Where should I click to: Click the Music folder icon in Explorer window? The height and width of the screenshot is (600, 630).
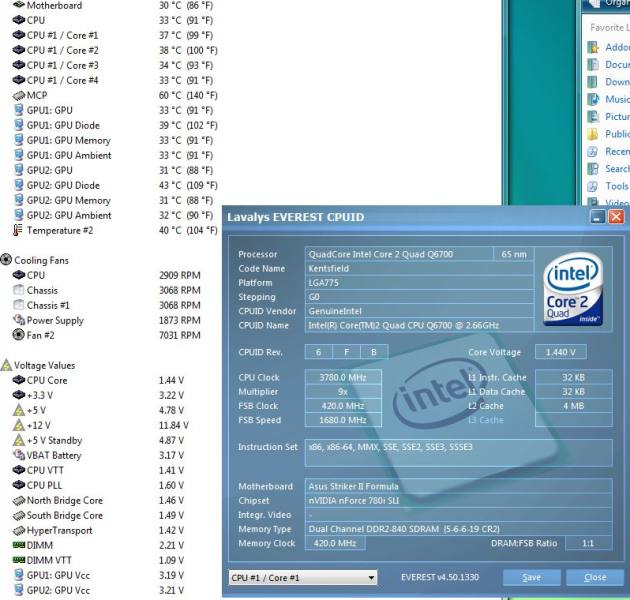pyautogui.click(x=593, y=99)
